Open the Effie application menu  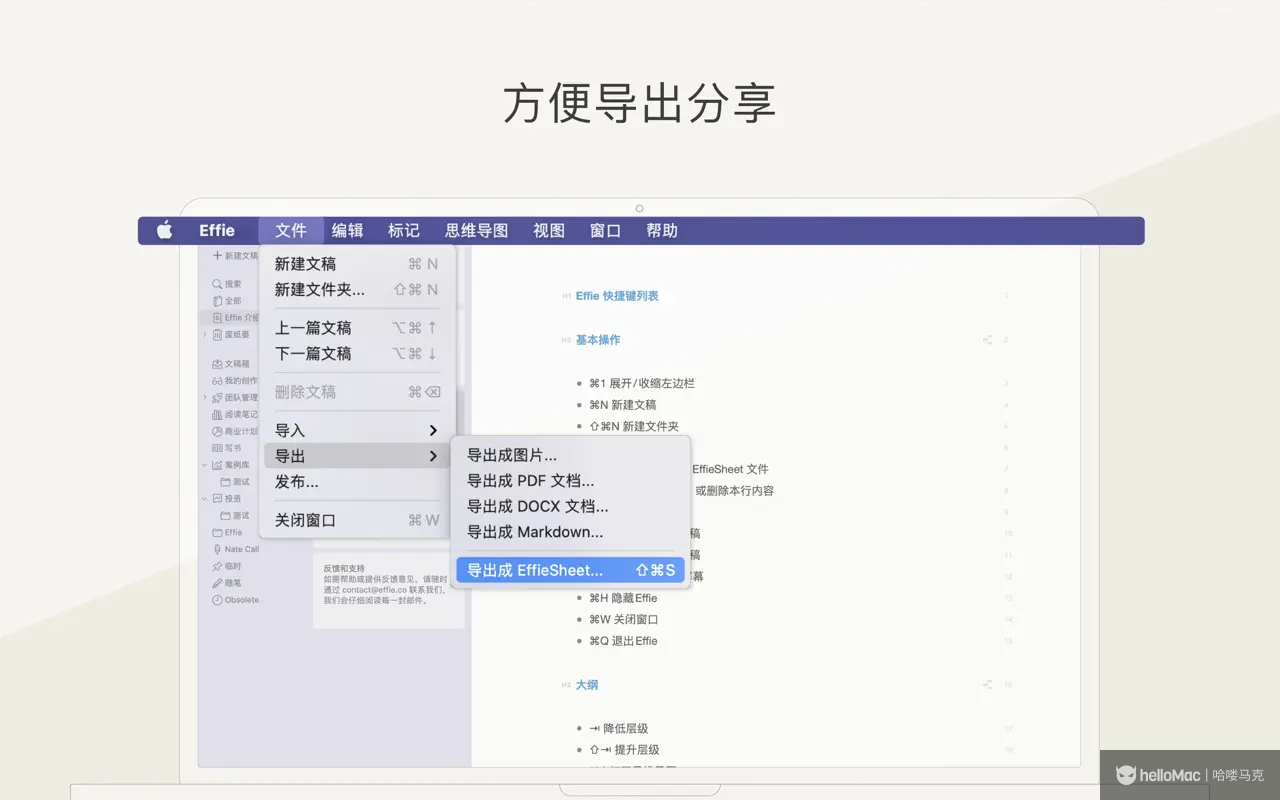click(217, 231)
